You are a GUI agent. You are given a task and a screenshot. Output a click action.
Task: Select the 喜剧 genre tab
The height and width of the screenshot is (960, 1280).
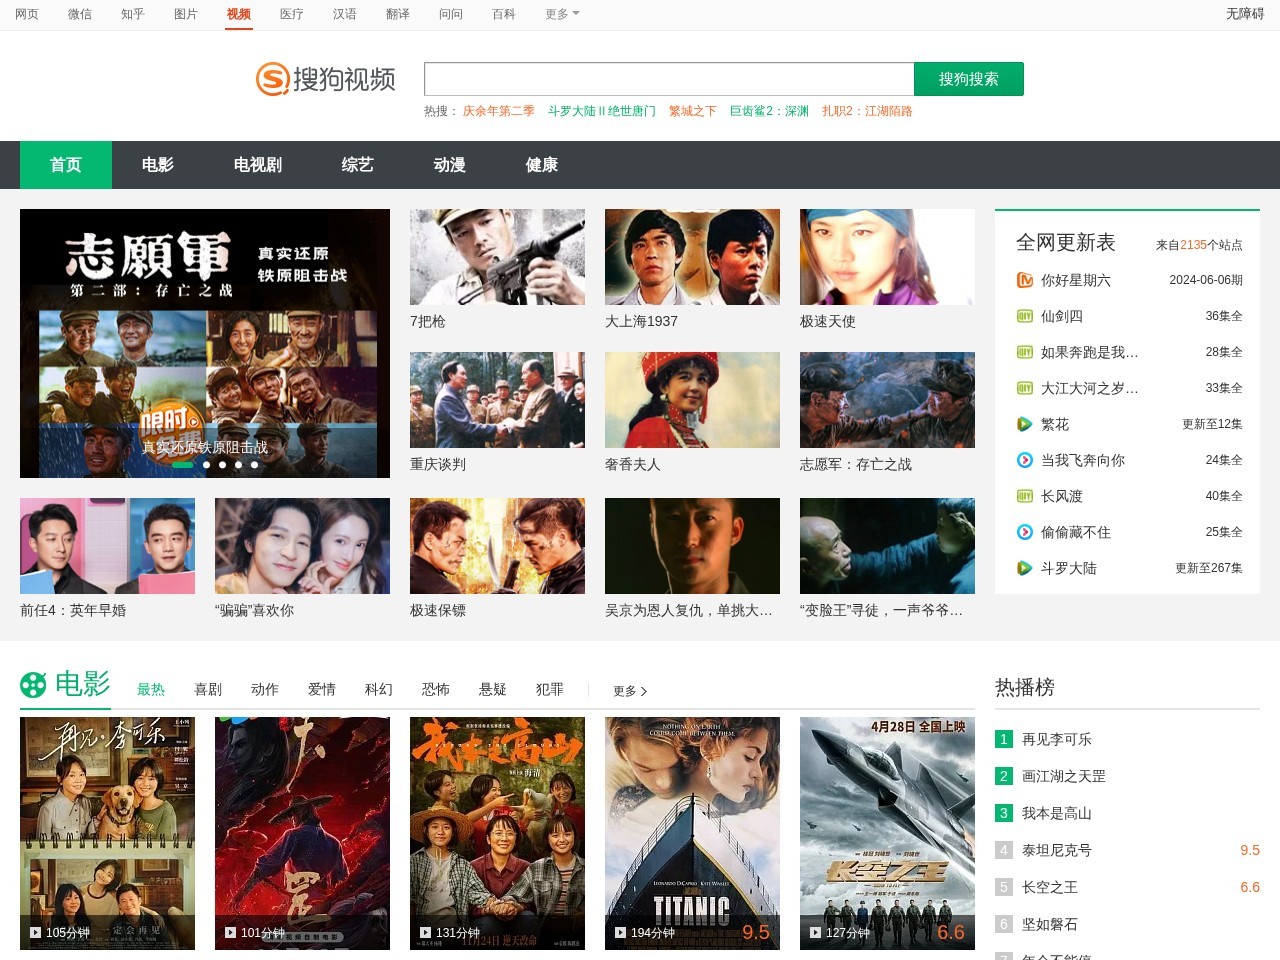pyautogui.click(x=207, y=689)
